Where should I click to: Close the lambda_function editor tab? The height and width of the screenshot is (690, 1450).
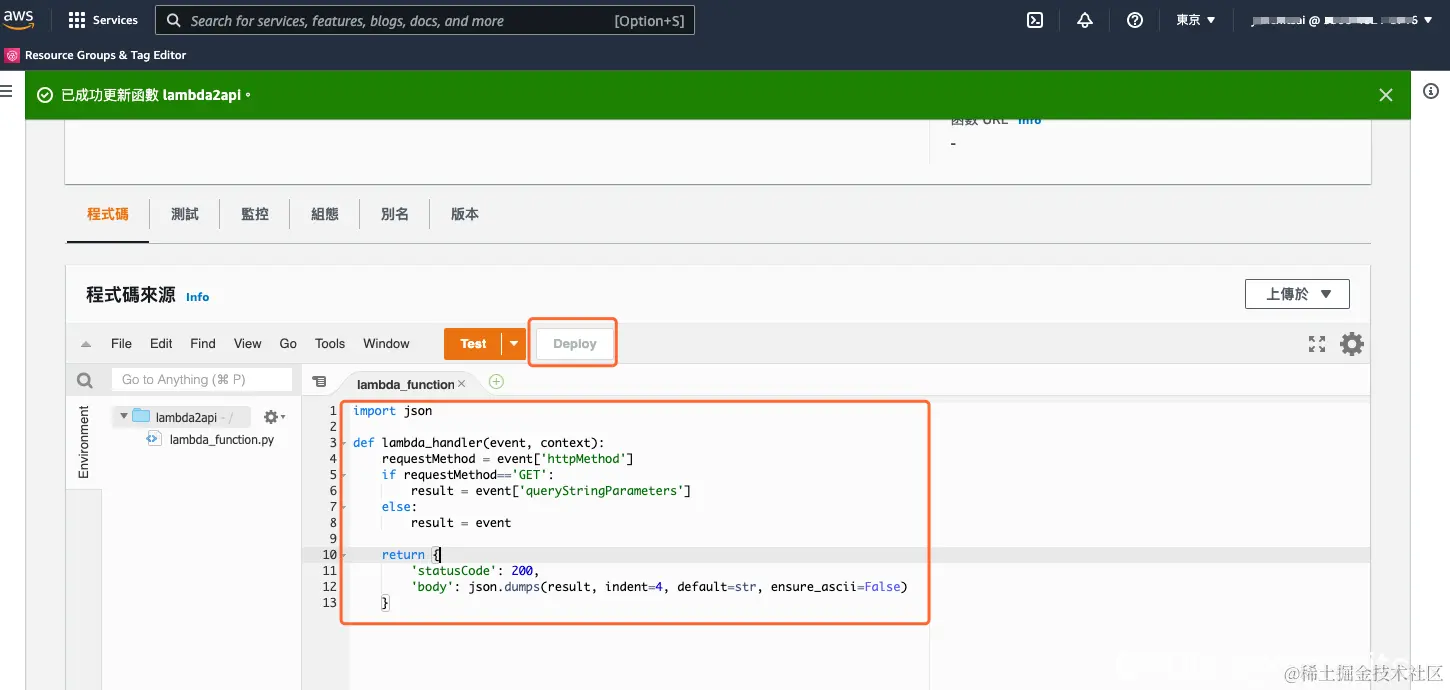click(462, 384)
